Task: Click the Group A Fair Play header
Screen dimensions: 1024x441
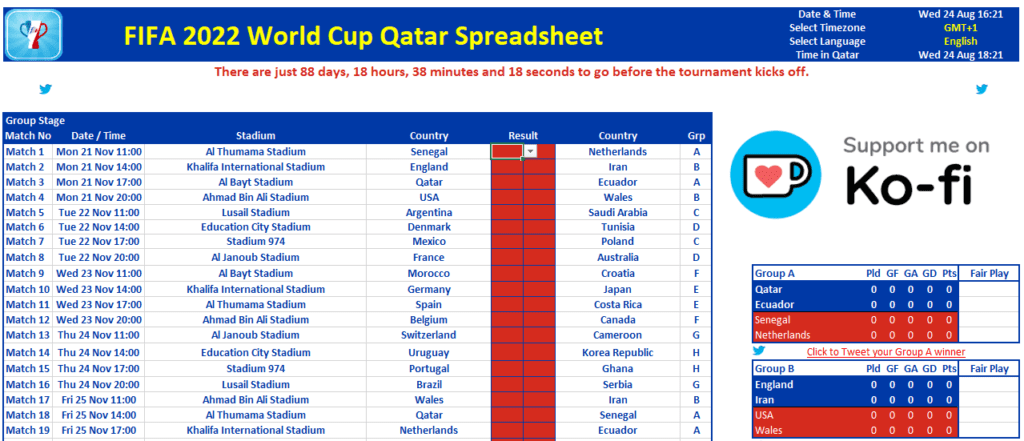Action: (x=988, y=273)
